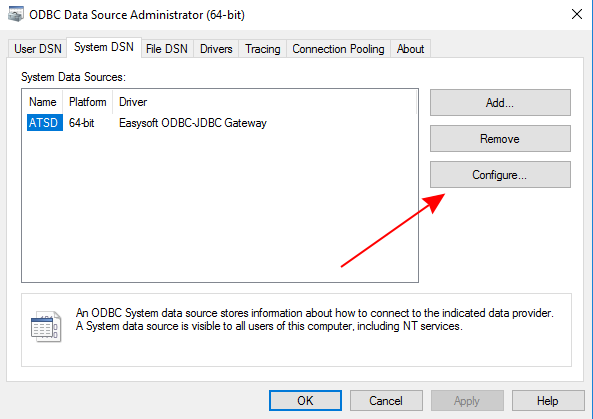Viewport: 593px width, 419px height.
Task: Click the ODBC Administrator title bar icon
Action: pos(16,14)
